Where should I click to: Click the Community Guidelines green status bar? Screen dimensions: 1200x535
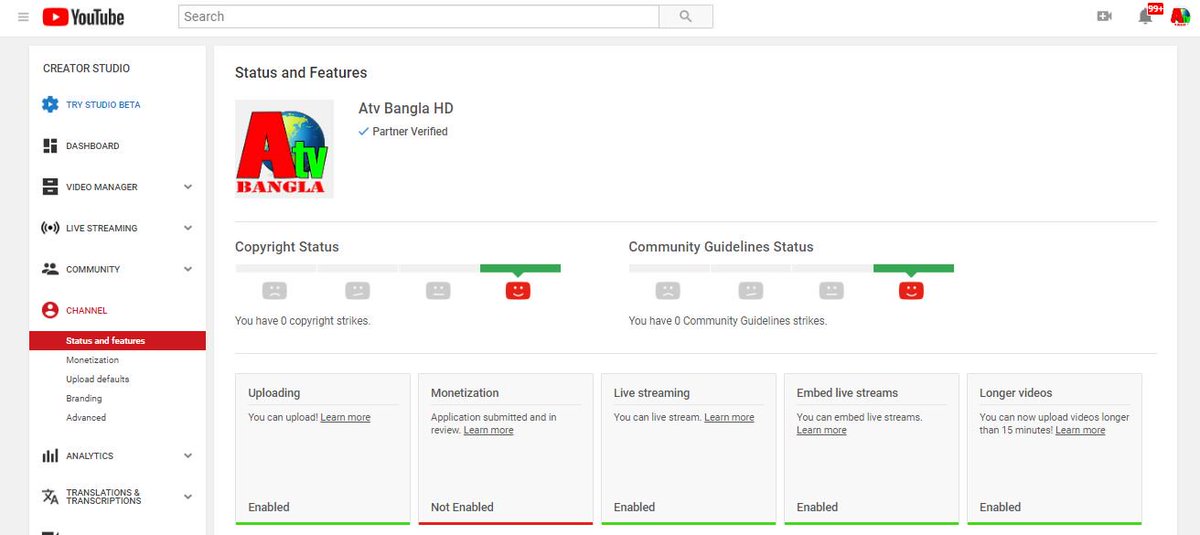[913, 268]
